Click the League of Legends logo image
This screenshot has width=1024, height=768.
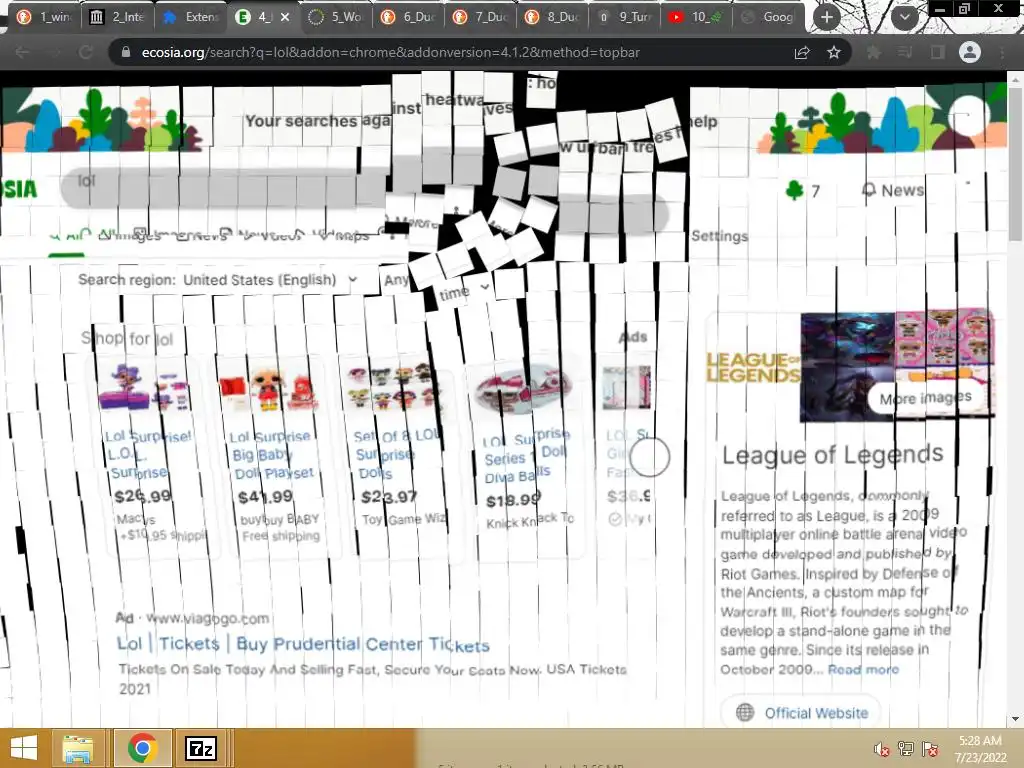pos(753,367)
